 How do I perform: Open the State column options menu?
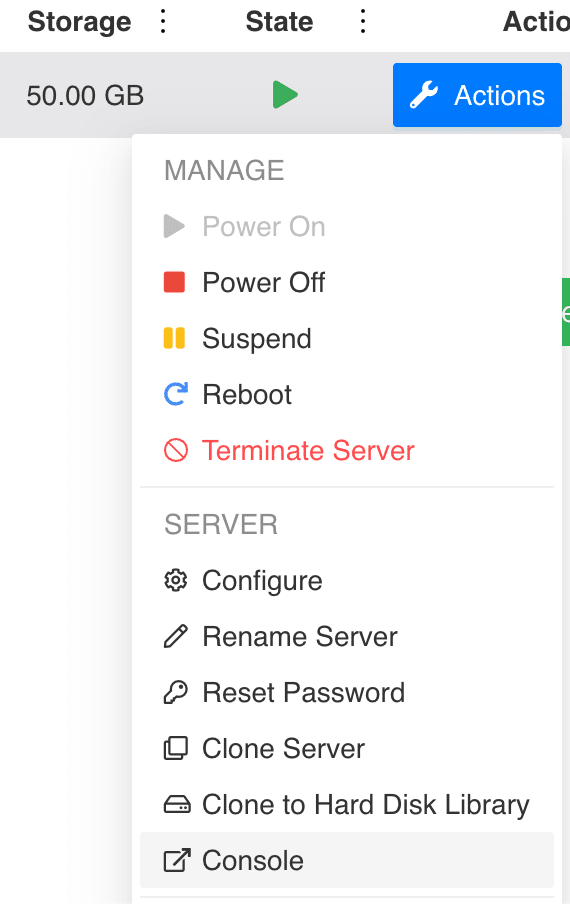point(363,21)
